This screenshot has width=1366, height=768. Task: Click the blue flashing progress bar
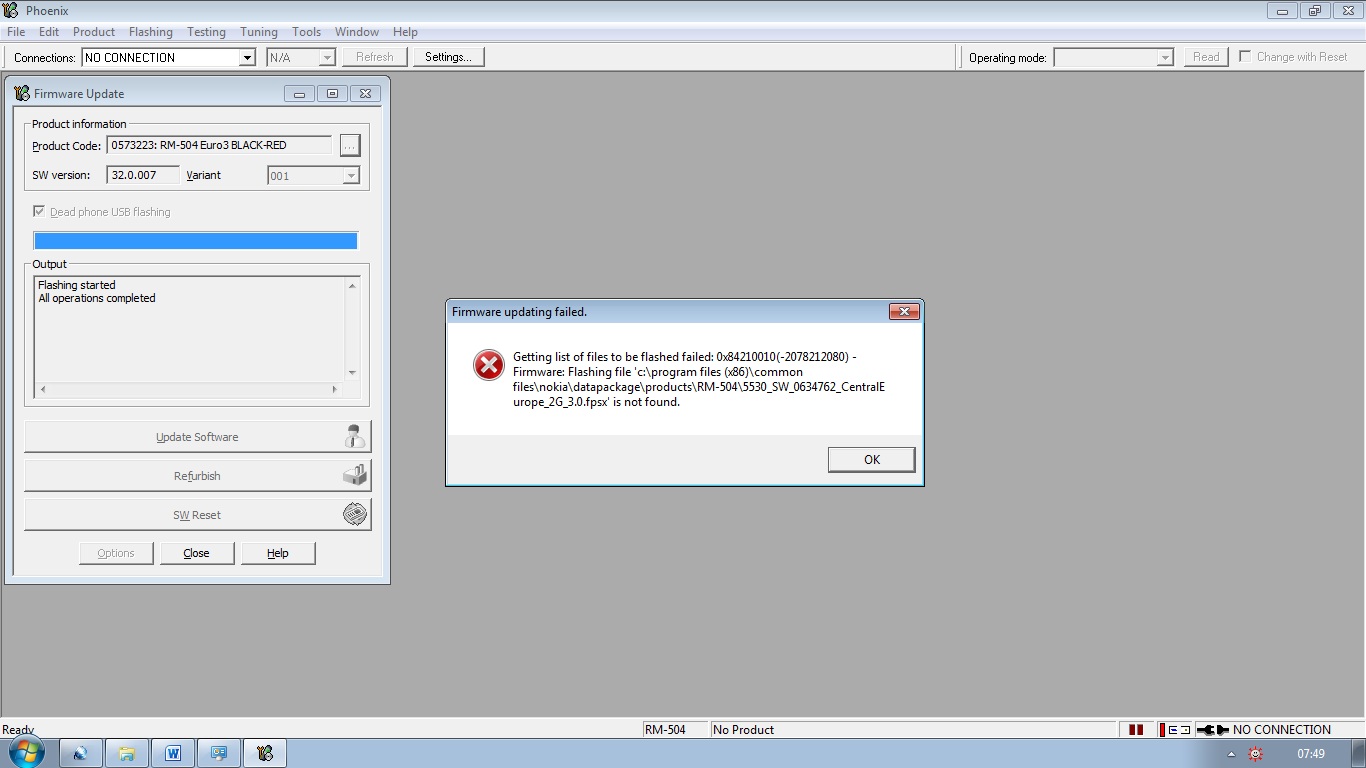pyautogui.click(x=195, y=240)
